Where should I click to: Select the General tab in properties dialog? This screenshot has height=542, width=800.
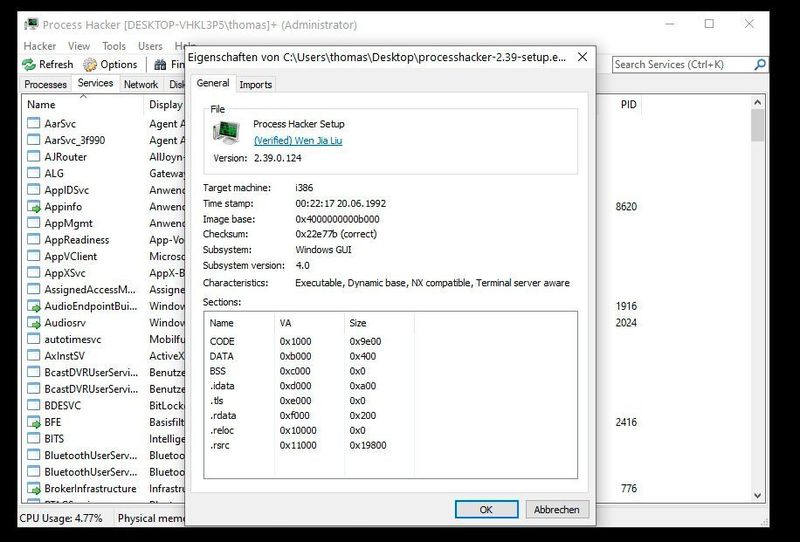(x=213, y=83)
